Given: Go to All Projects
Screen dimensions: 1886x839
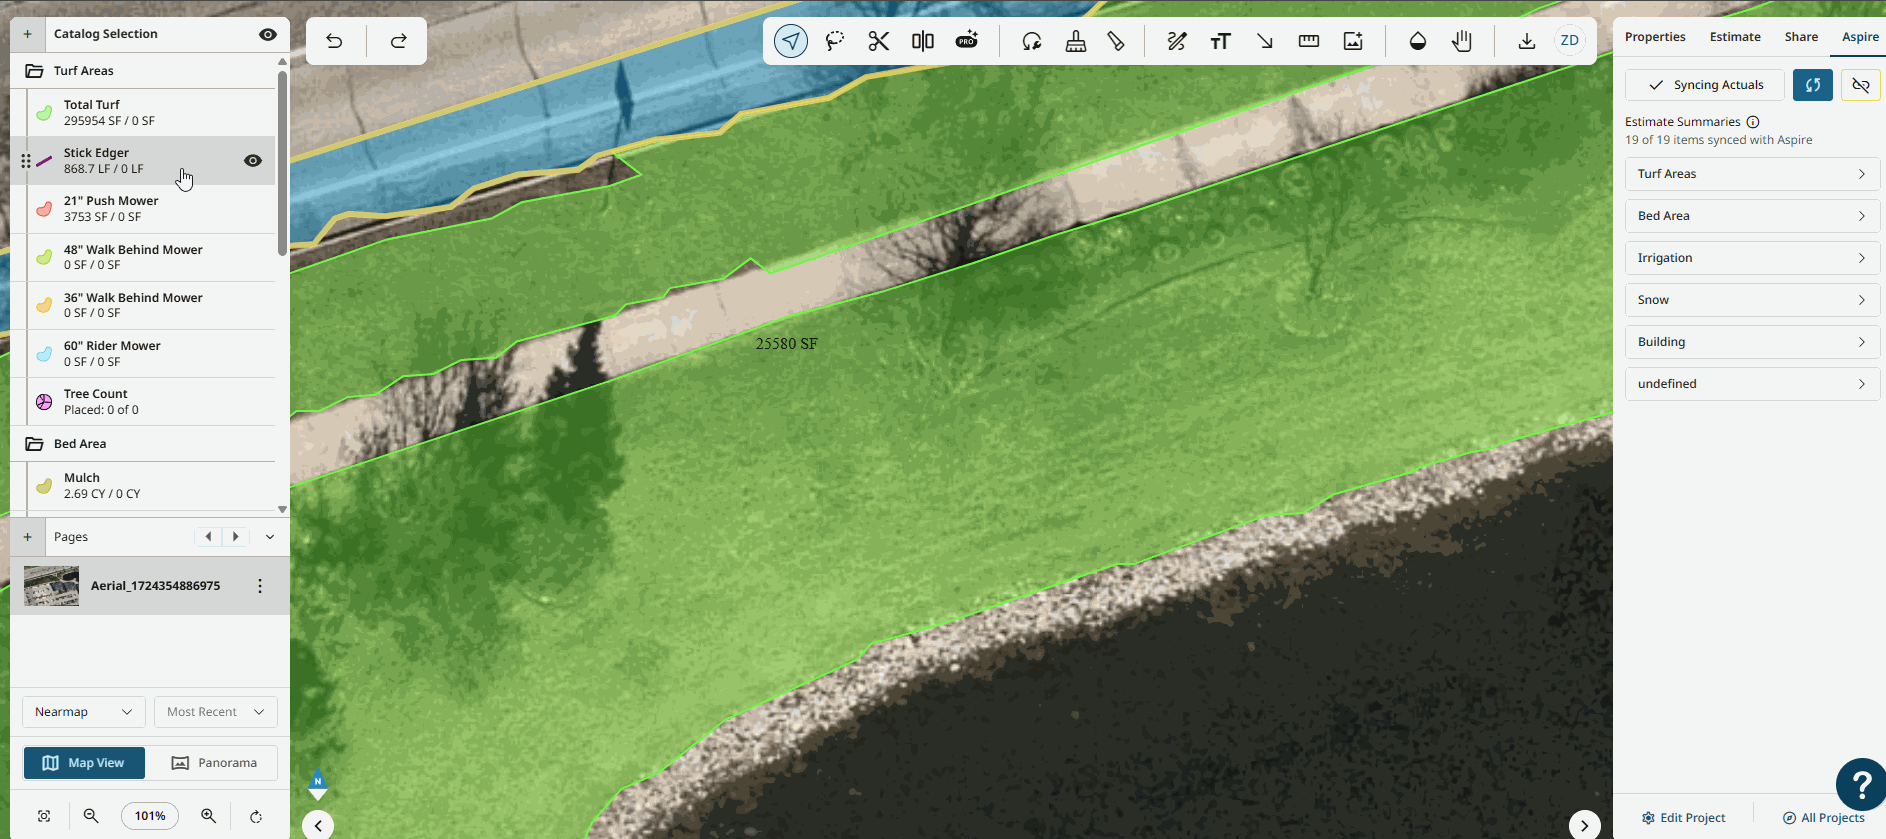Looking at the screenshot, I should click(1824, 818).
